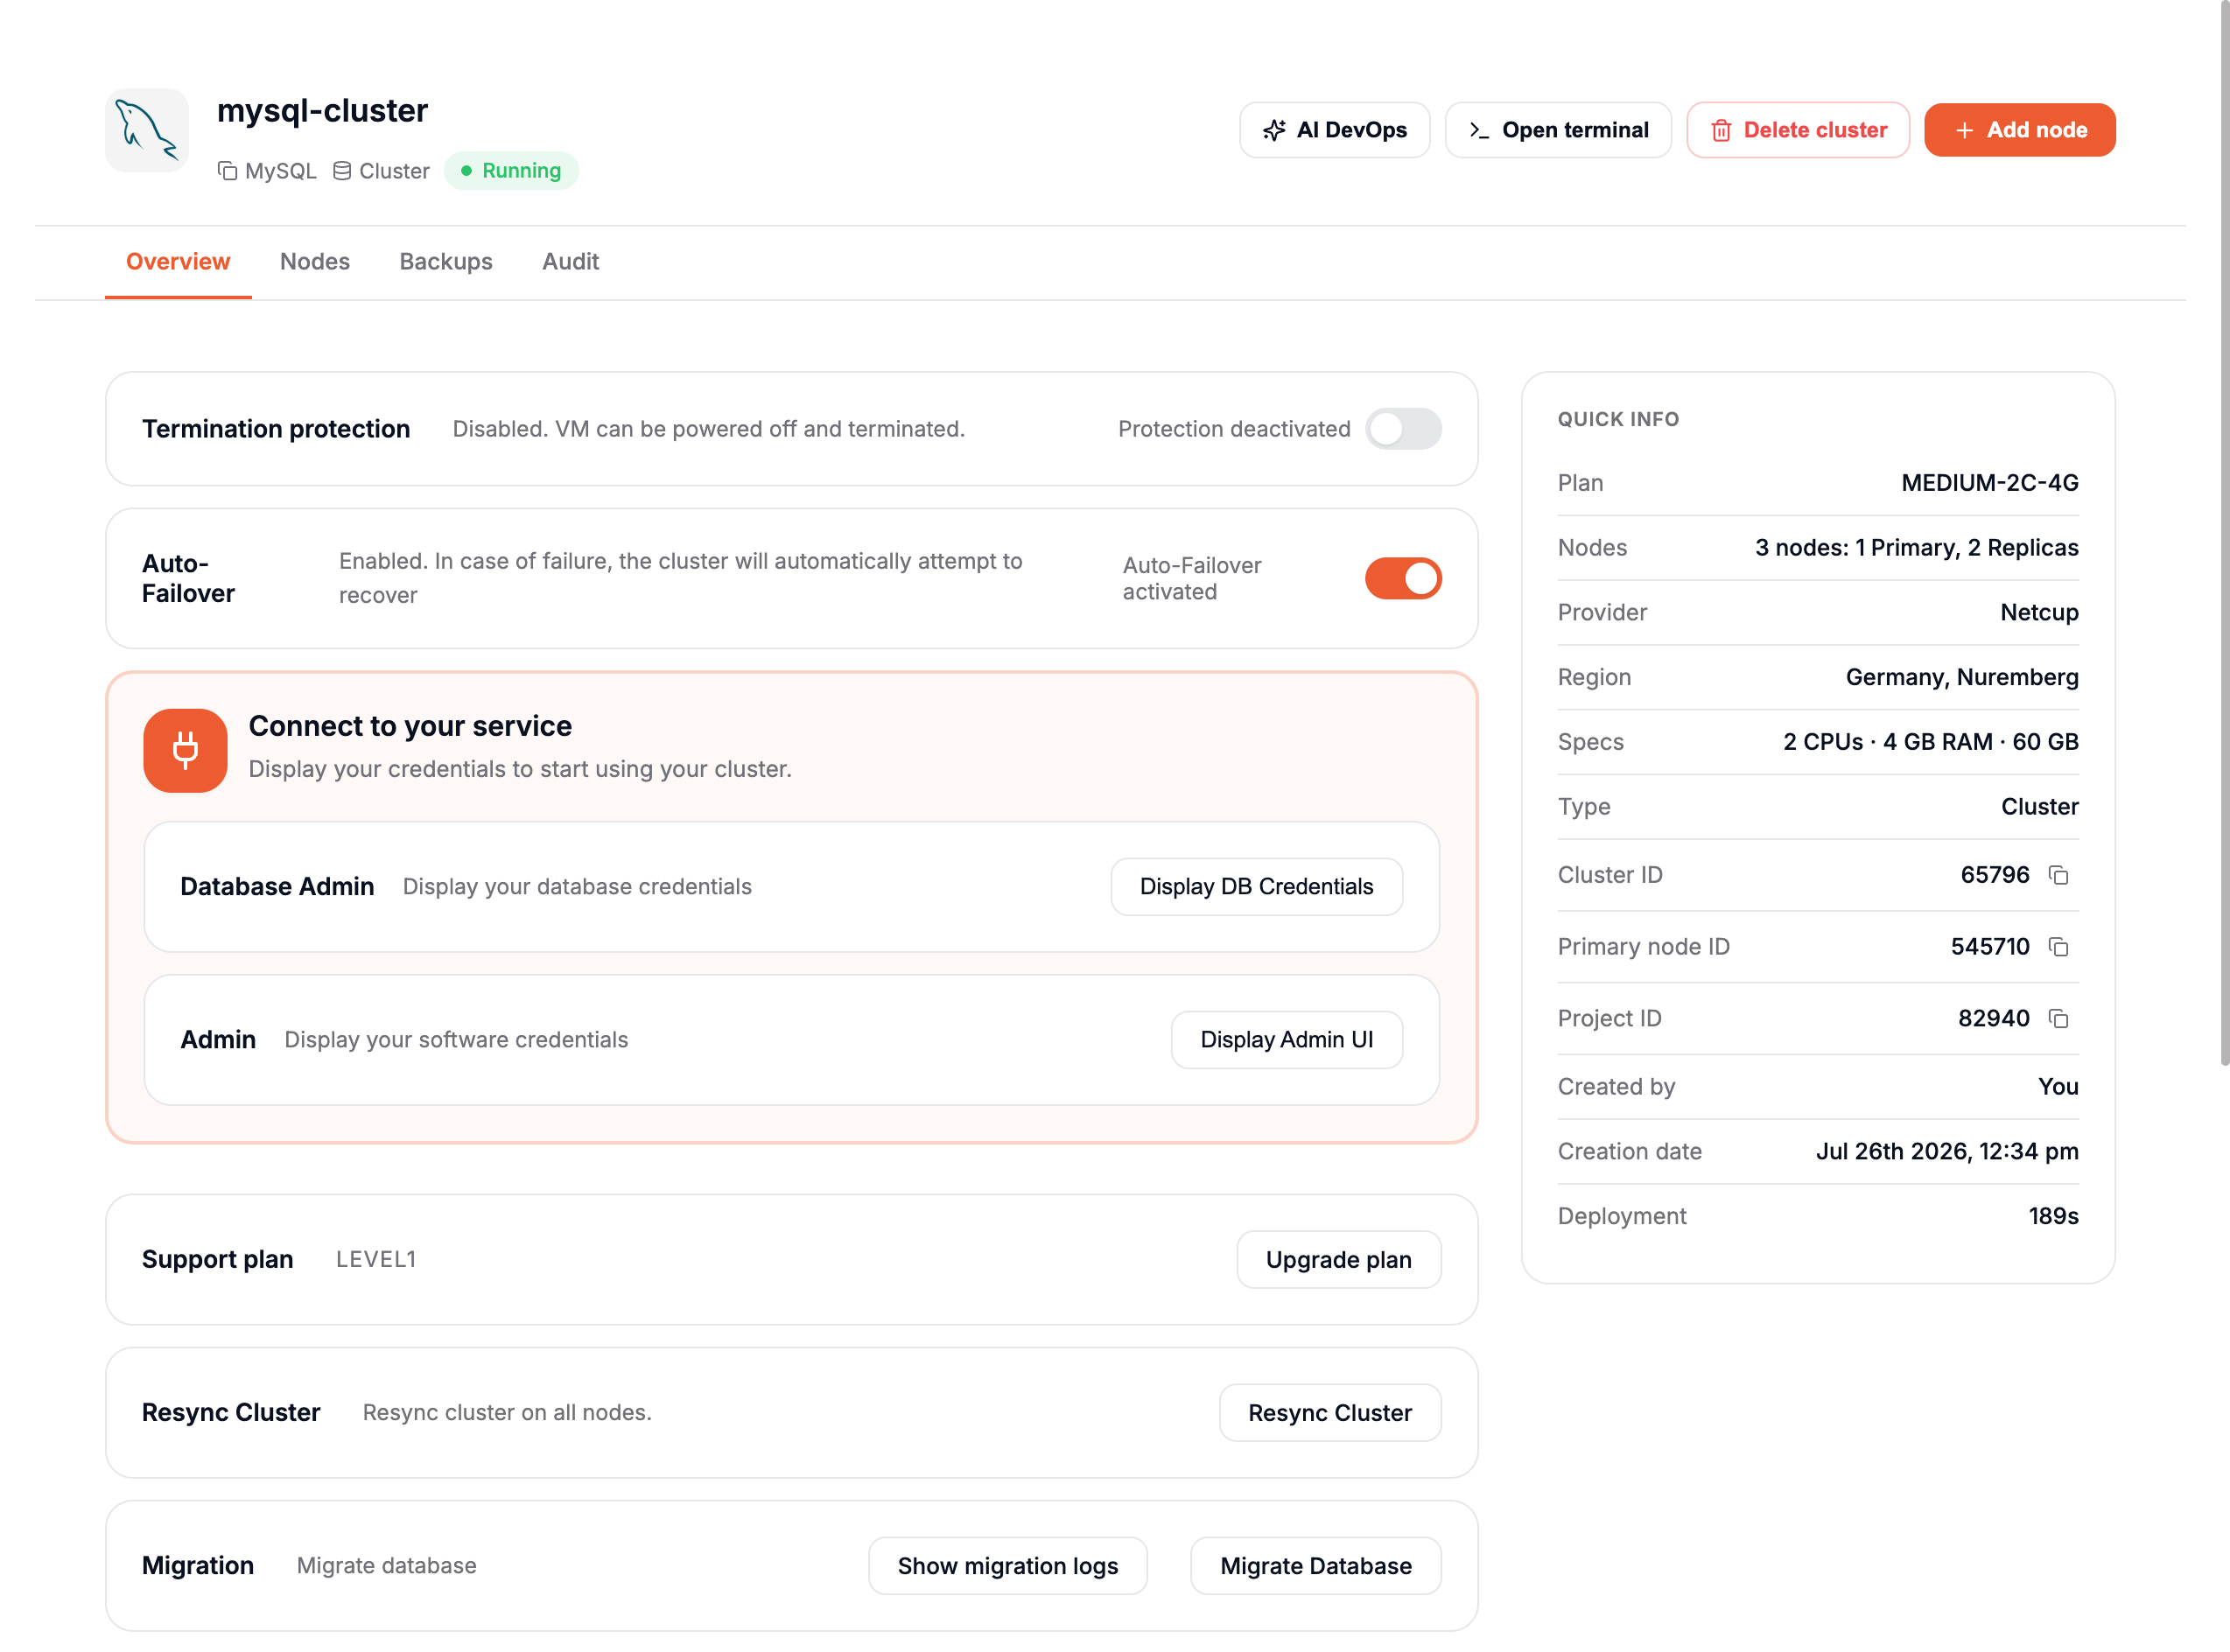Click the mysql-cluster title
2230x1652 pixels.
pos(322,110)
